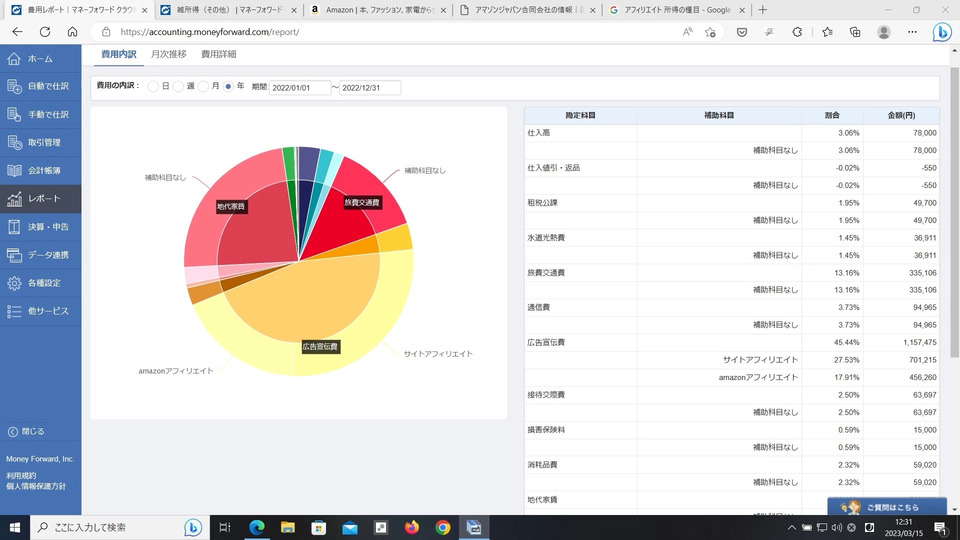
Task: Open Task View on the taskbar
Action: pos(225,527)
